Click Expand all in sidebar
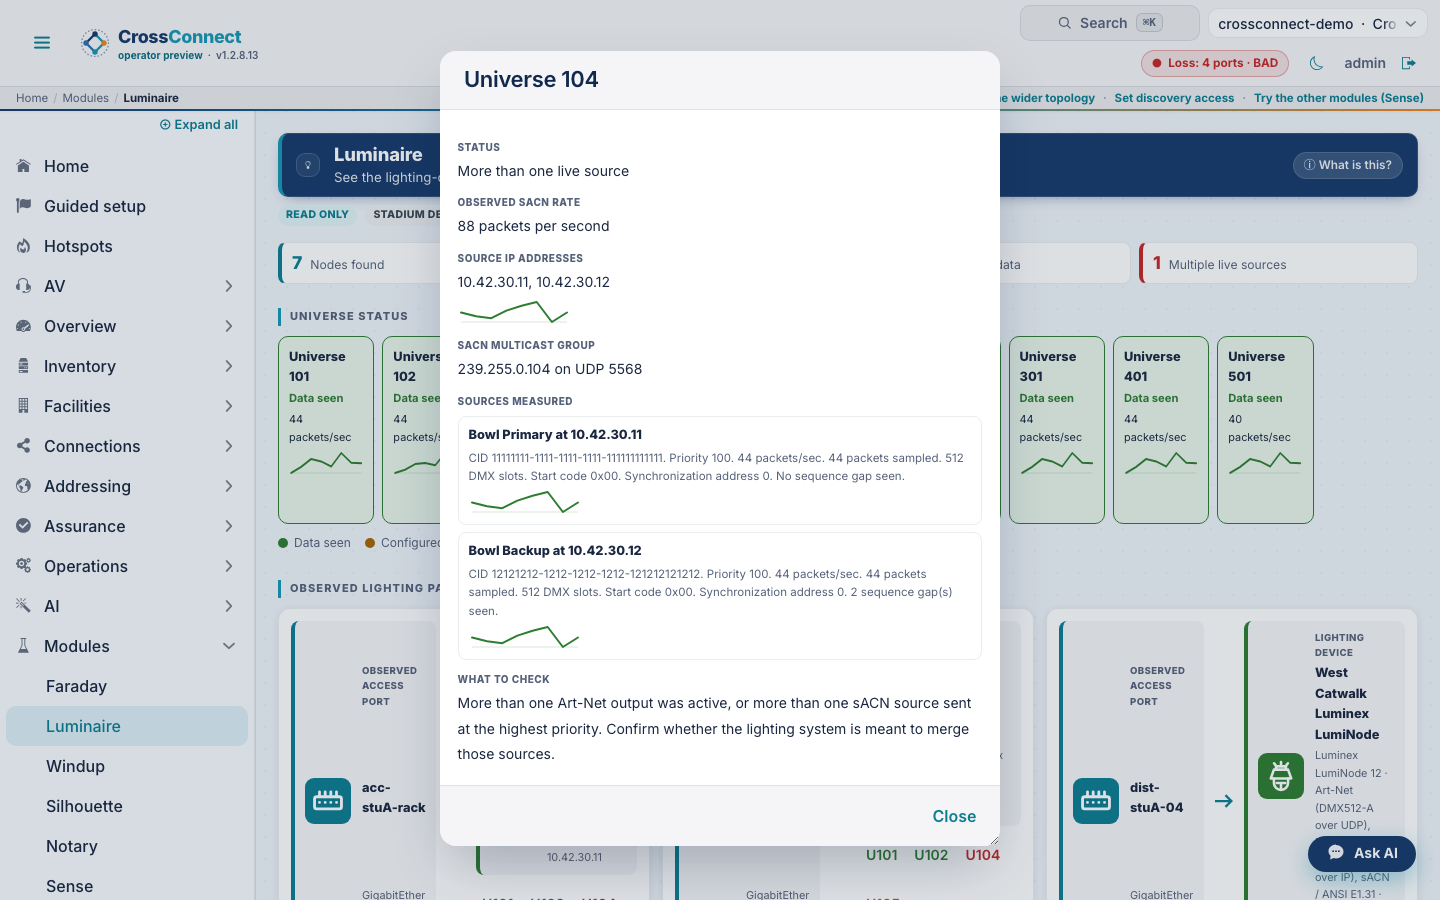Screen dimensions: 1440x900 199,125
